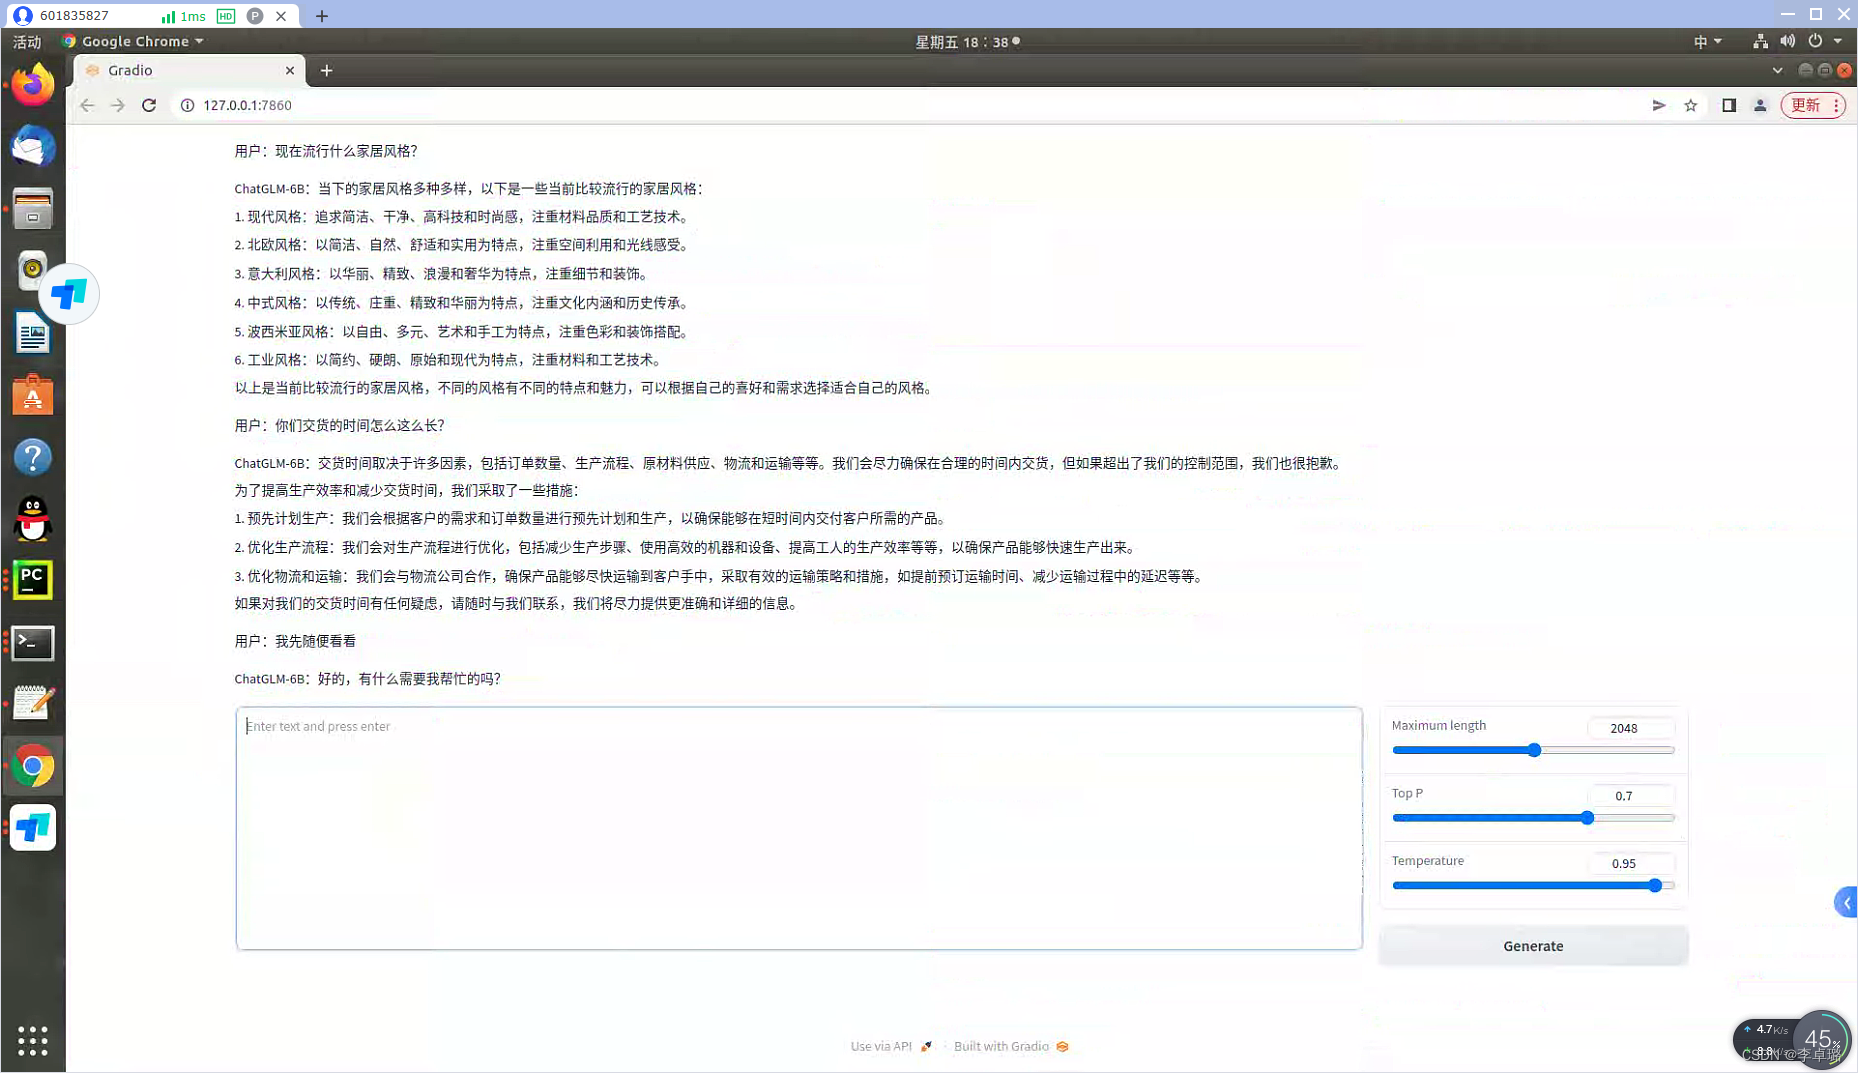1858x1073 pixels.
Task: Open Ubuntu Software store icon
Action: pyautogui.click(x=33, y=395)
